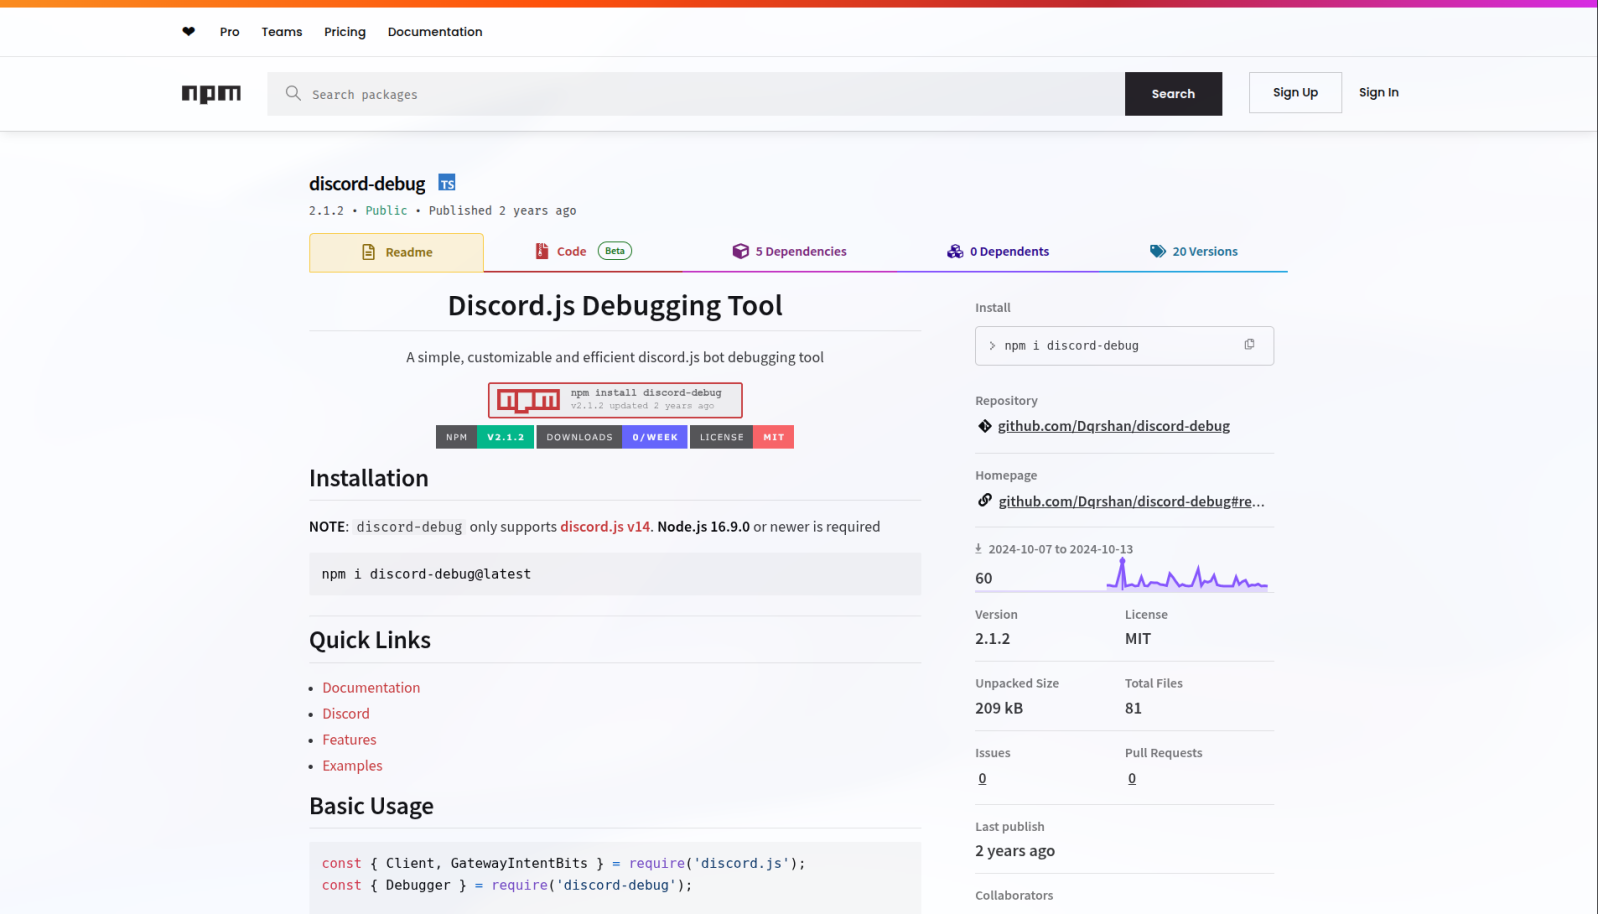Click the TypeScript TS badge icon
The height and width of the screenshot is (914, 1598).
pos(447,183)
